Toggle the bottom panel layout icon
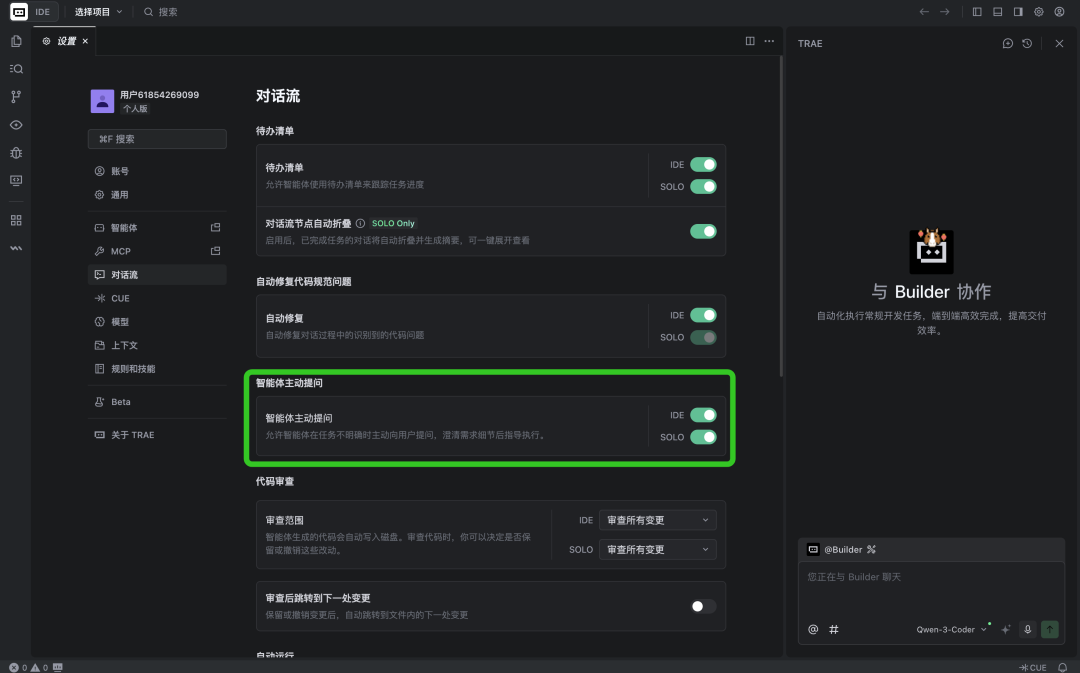The width and height of the screenshot is (1080, 673). pos(997,12)
